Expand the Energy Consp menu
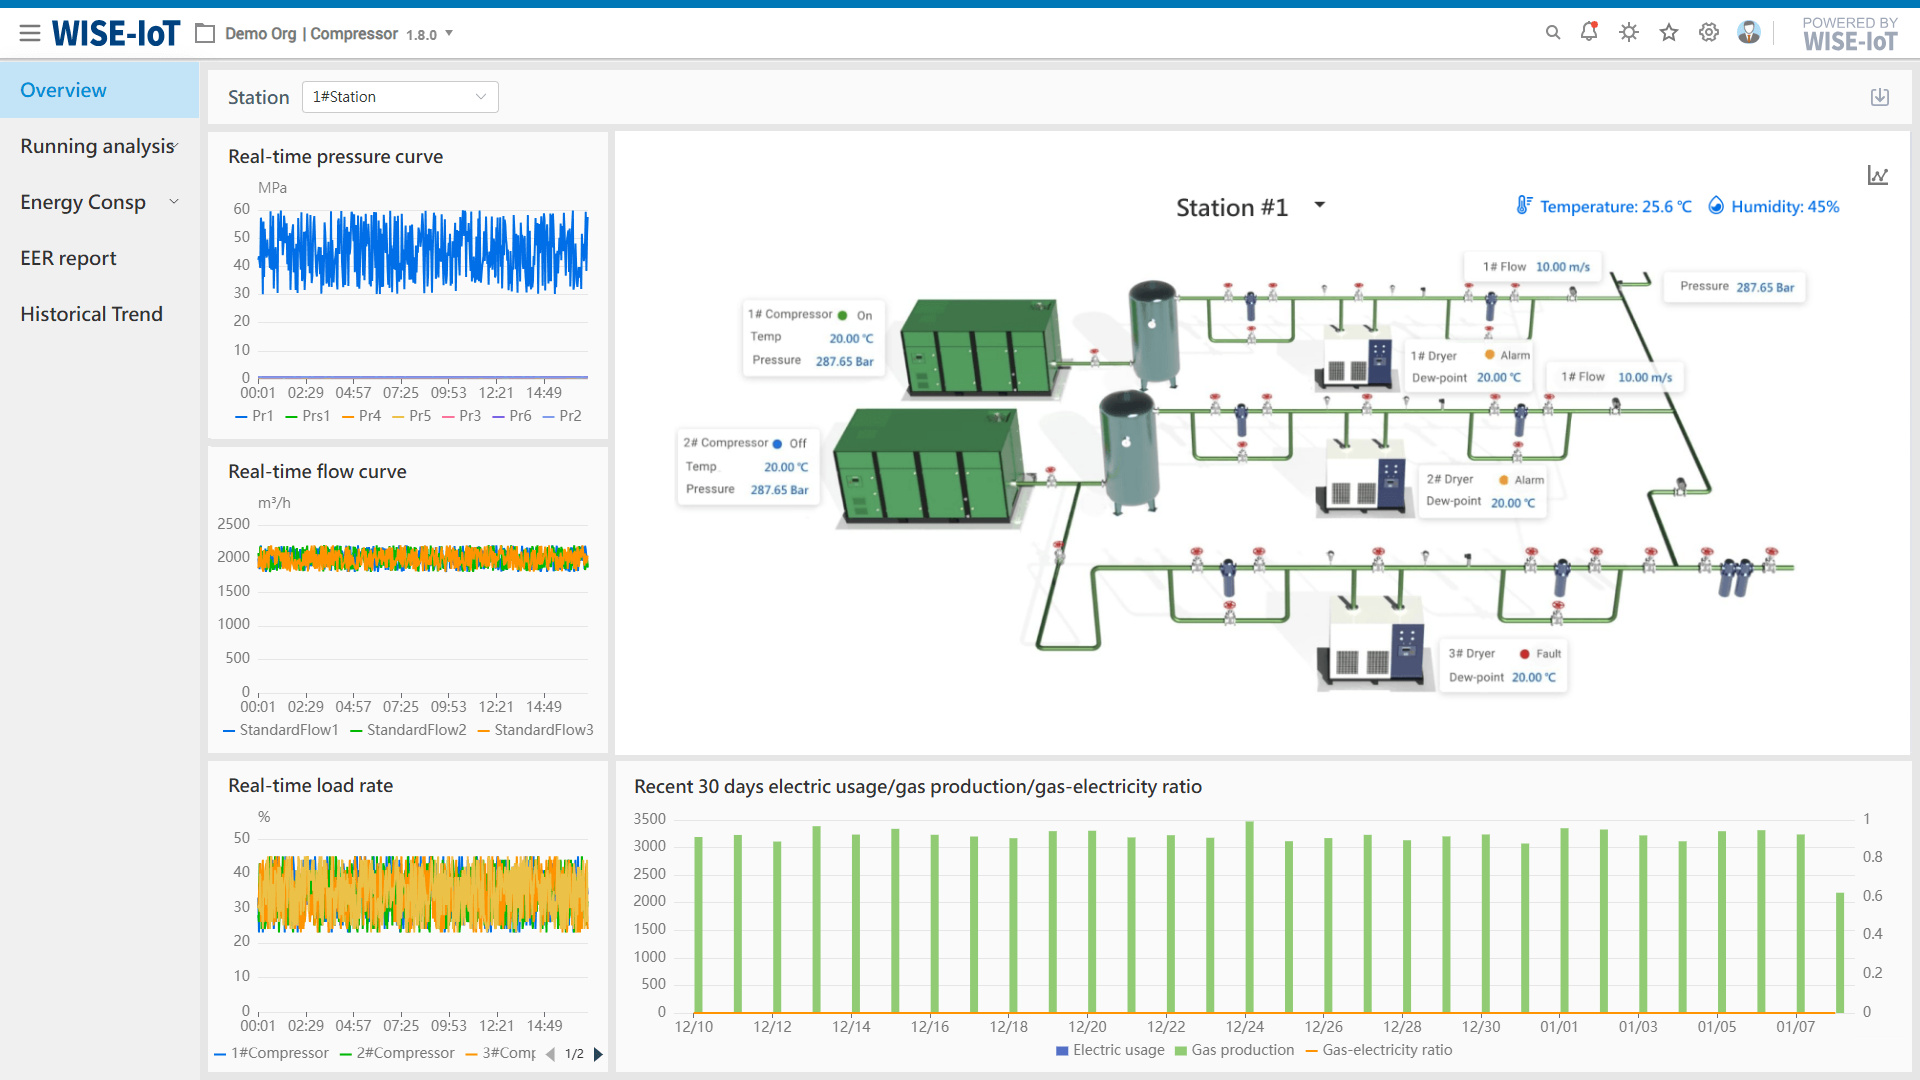 tap(100, 202)
